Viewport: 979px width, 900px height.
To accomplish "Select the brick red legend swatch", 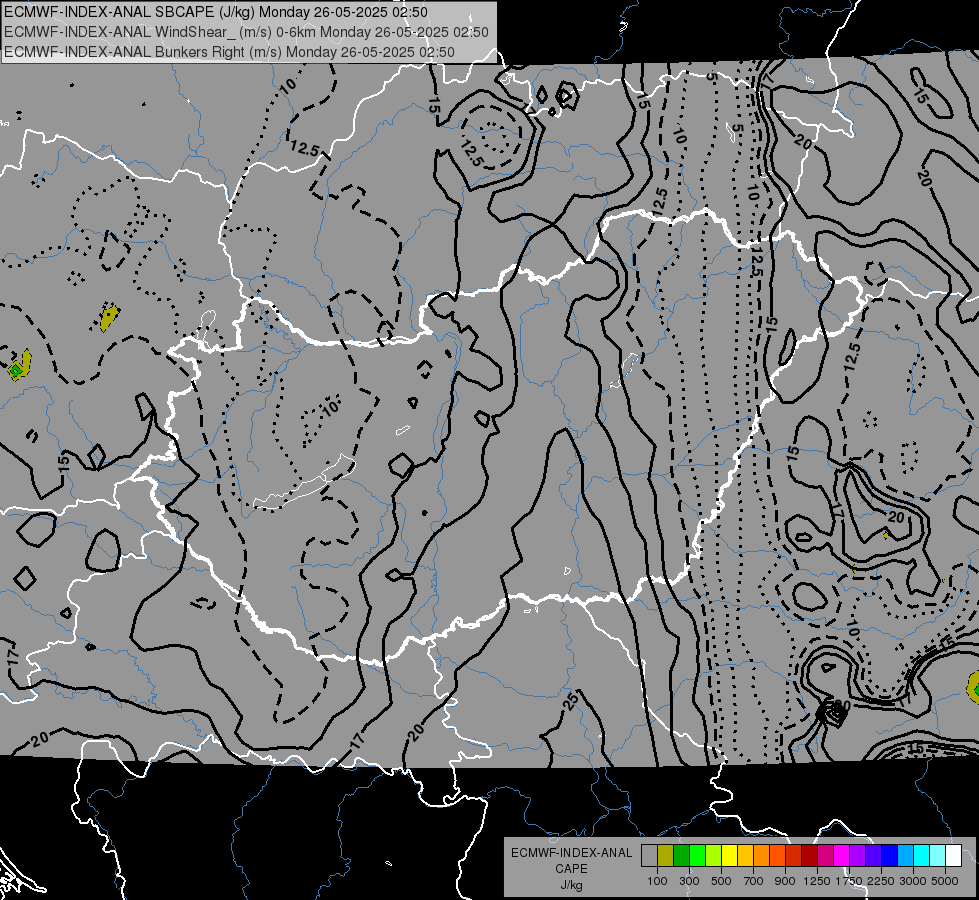I will point(794,855).
